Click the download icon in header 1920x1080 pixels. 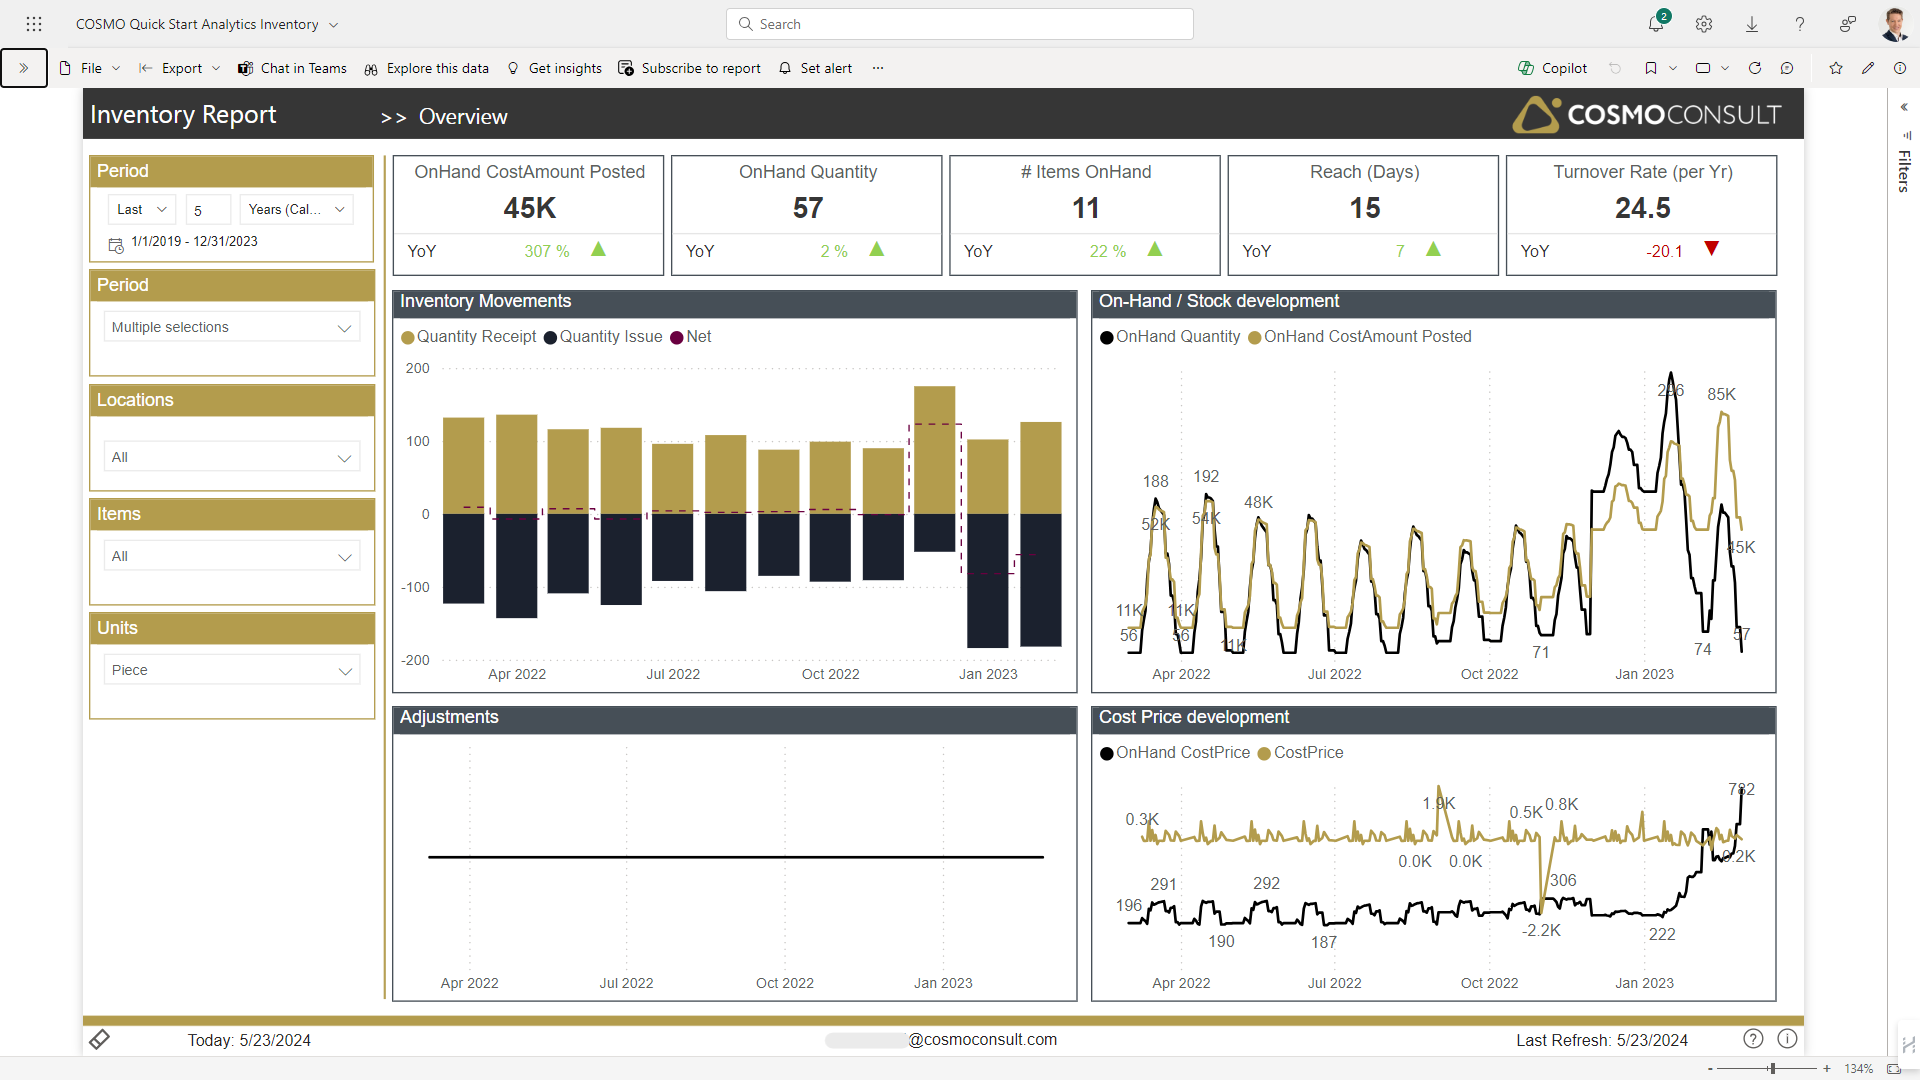(1752, 24)
